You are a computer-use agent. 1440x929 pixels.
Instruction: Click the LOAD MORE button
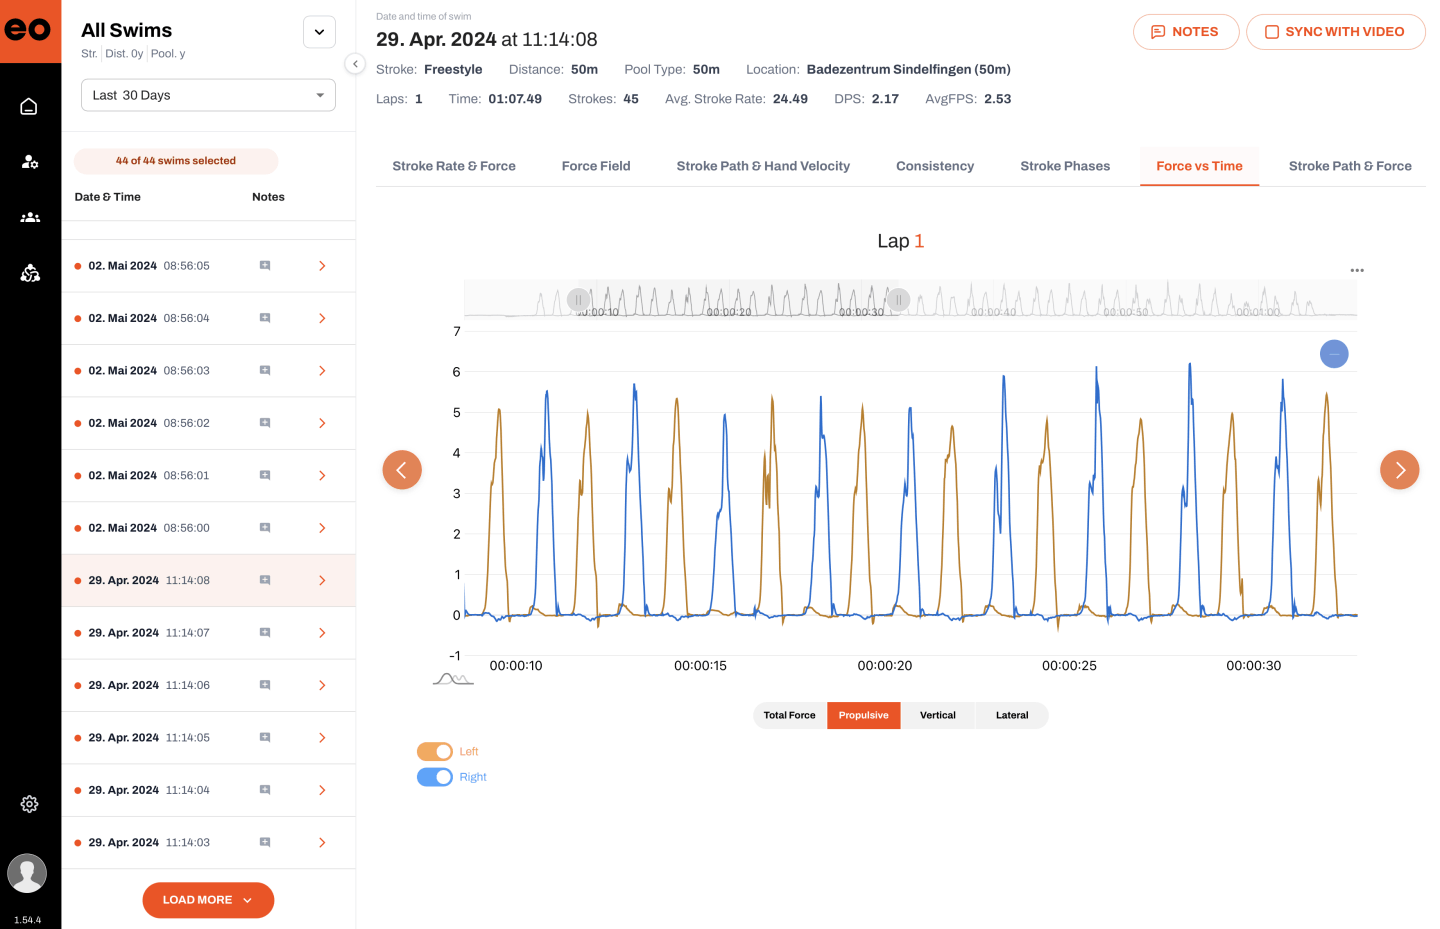click(x=208, y=900)
